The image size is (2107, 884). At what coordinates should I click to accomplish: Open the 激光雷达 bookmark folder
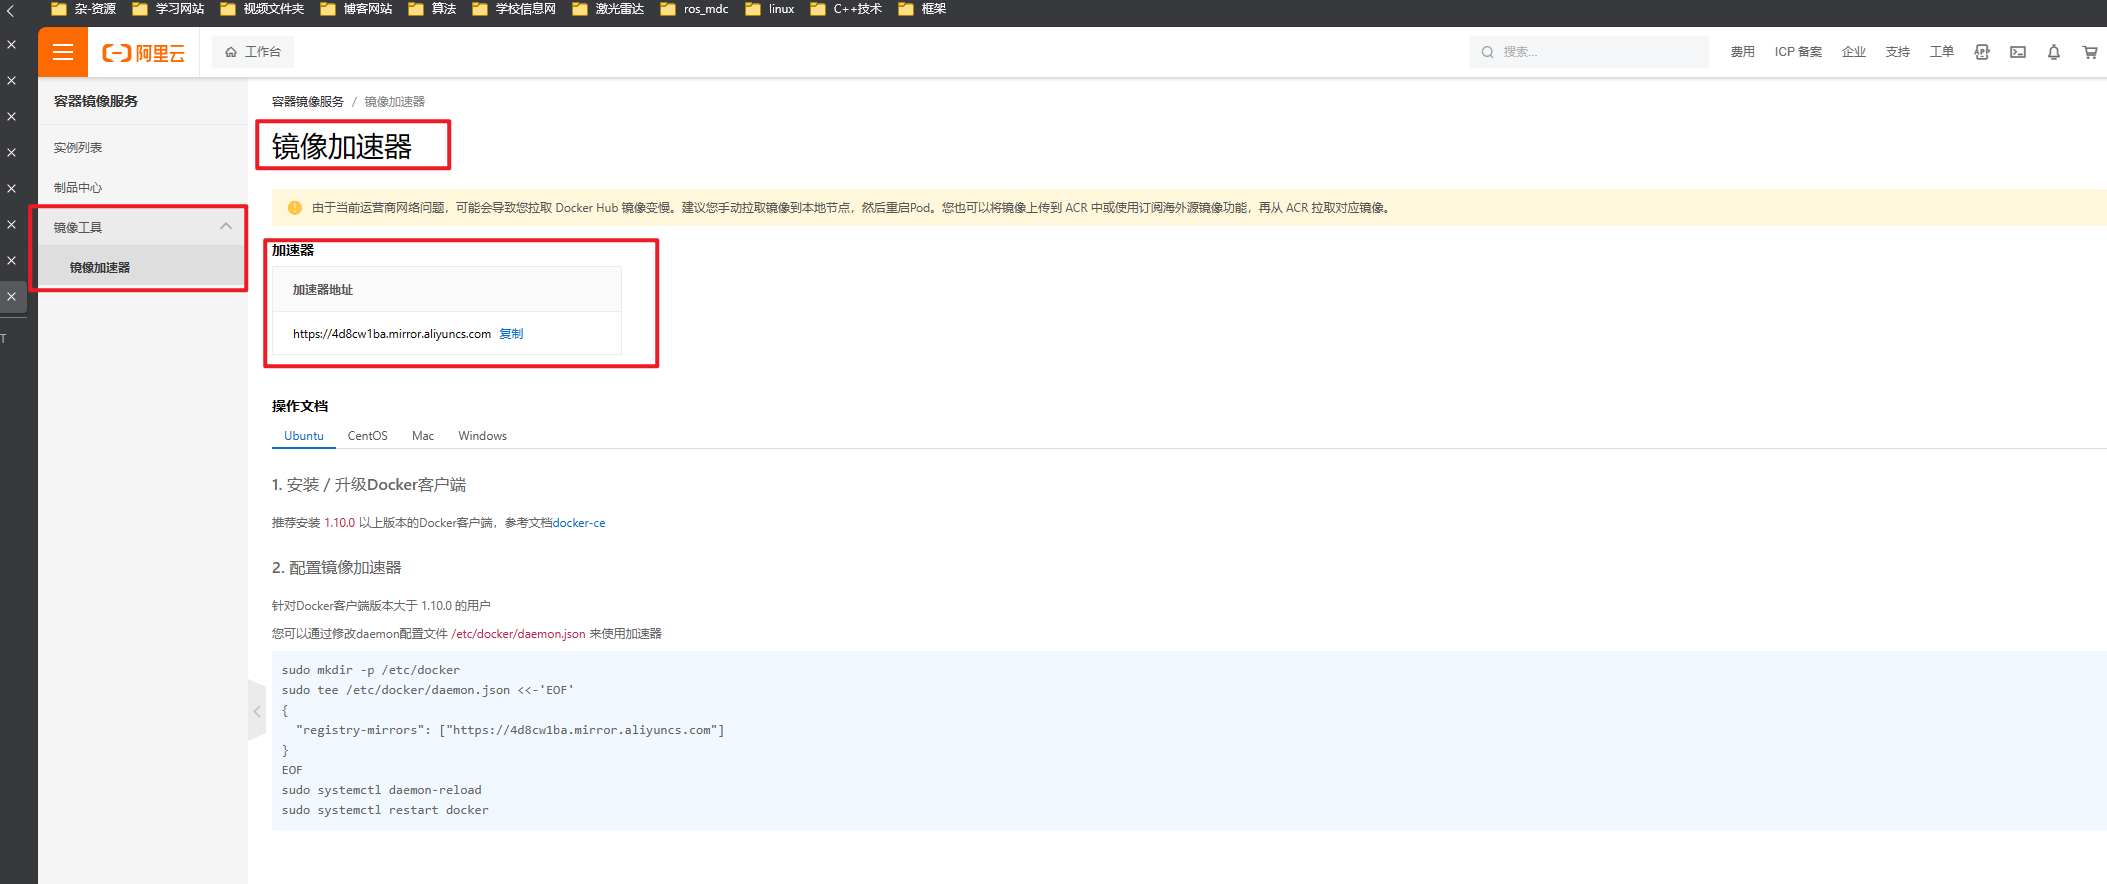click(608, 9)
